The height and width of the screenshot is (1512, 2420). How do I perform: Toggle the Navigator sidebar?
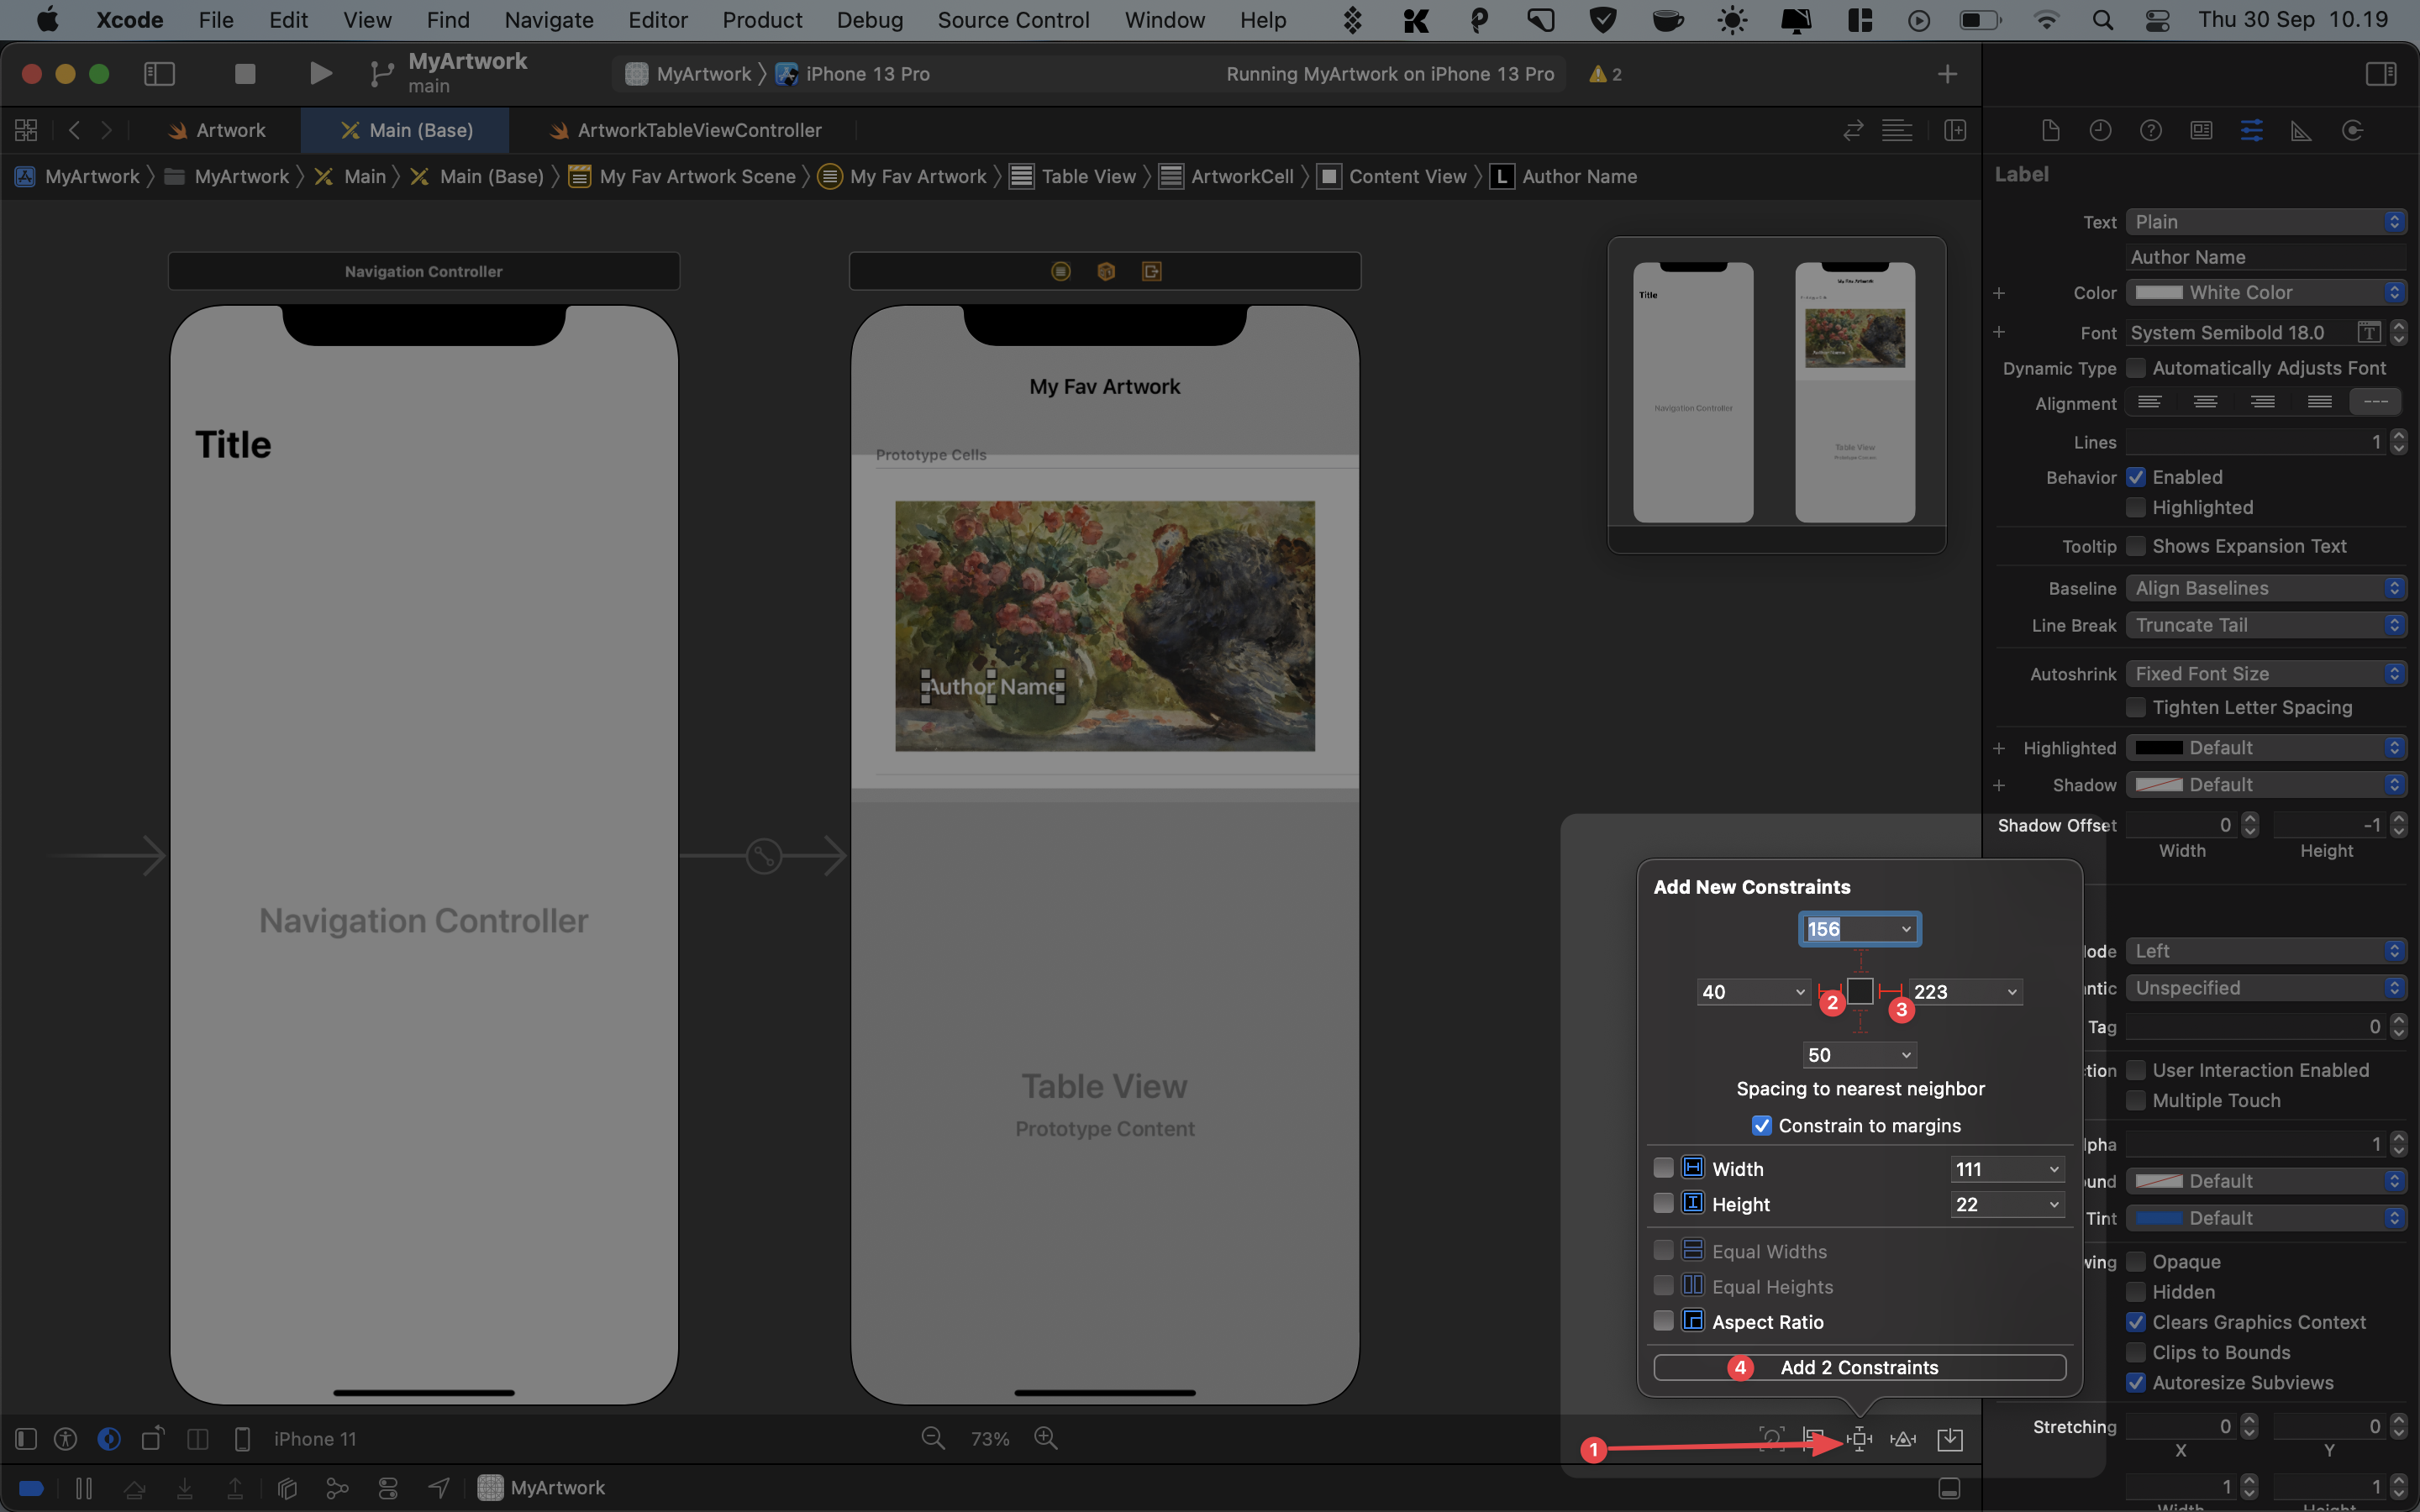coord(160,73)
